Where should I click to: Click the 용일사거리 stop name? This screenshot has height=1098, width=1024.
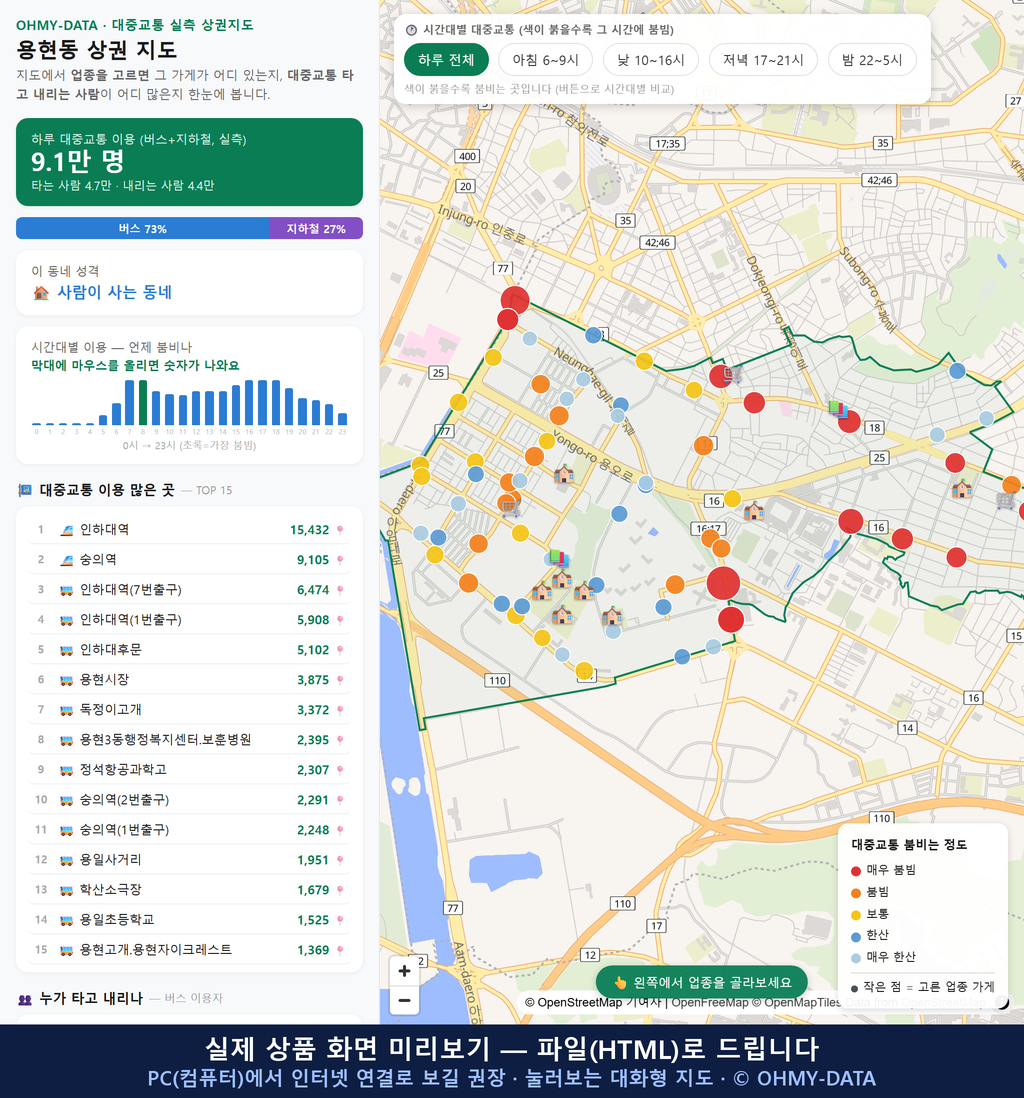(110, 860)
